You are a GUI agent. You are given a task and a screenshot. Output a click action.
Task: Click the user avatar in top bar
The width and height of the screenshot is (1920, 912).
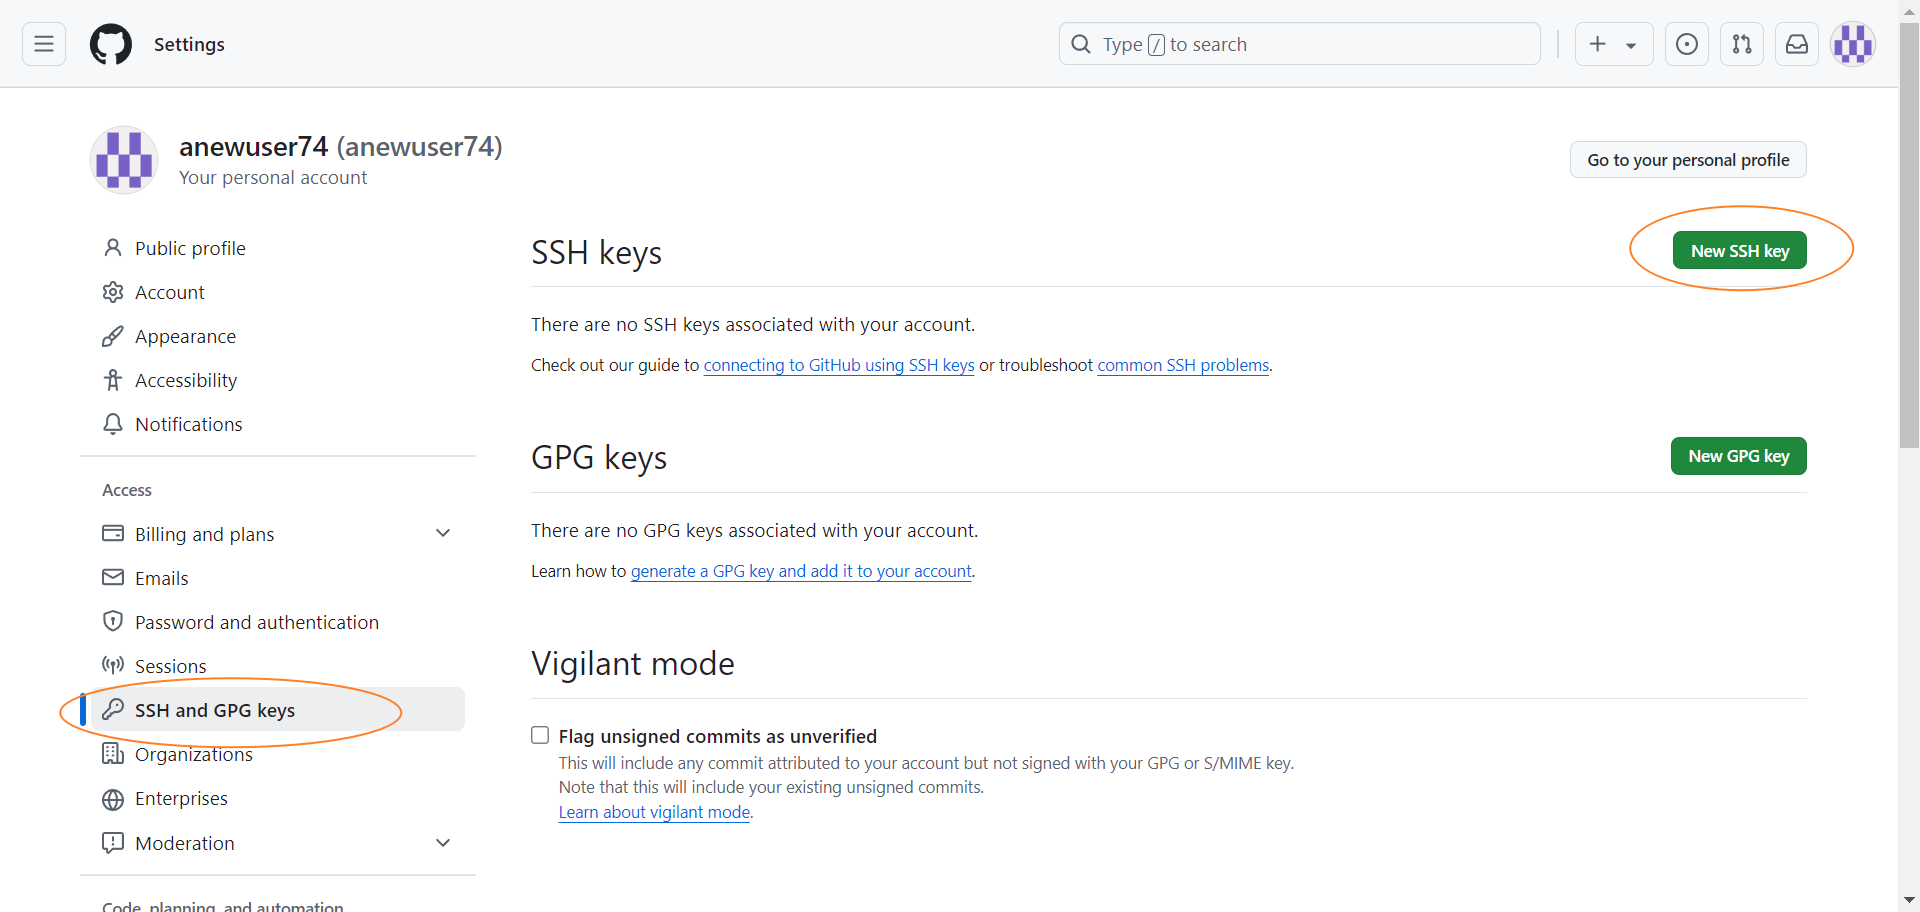[x=1852, y=44]
